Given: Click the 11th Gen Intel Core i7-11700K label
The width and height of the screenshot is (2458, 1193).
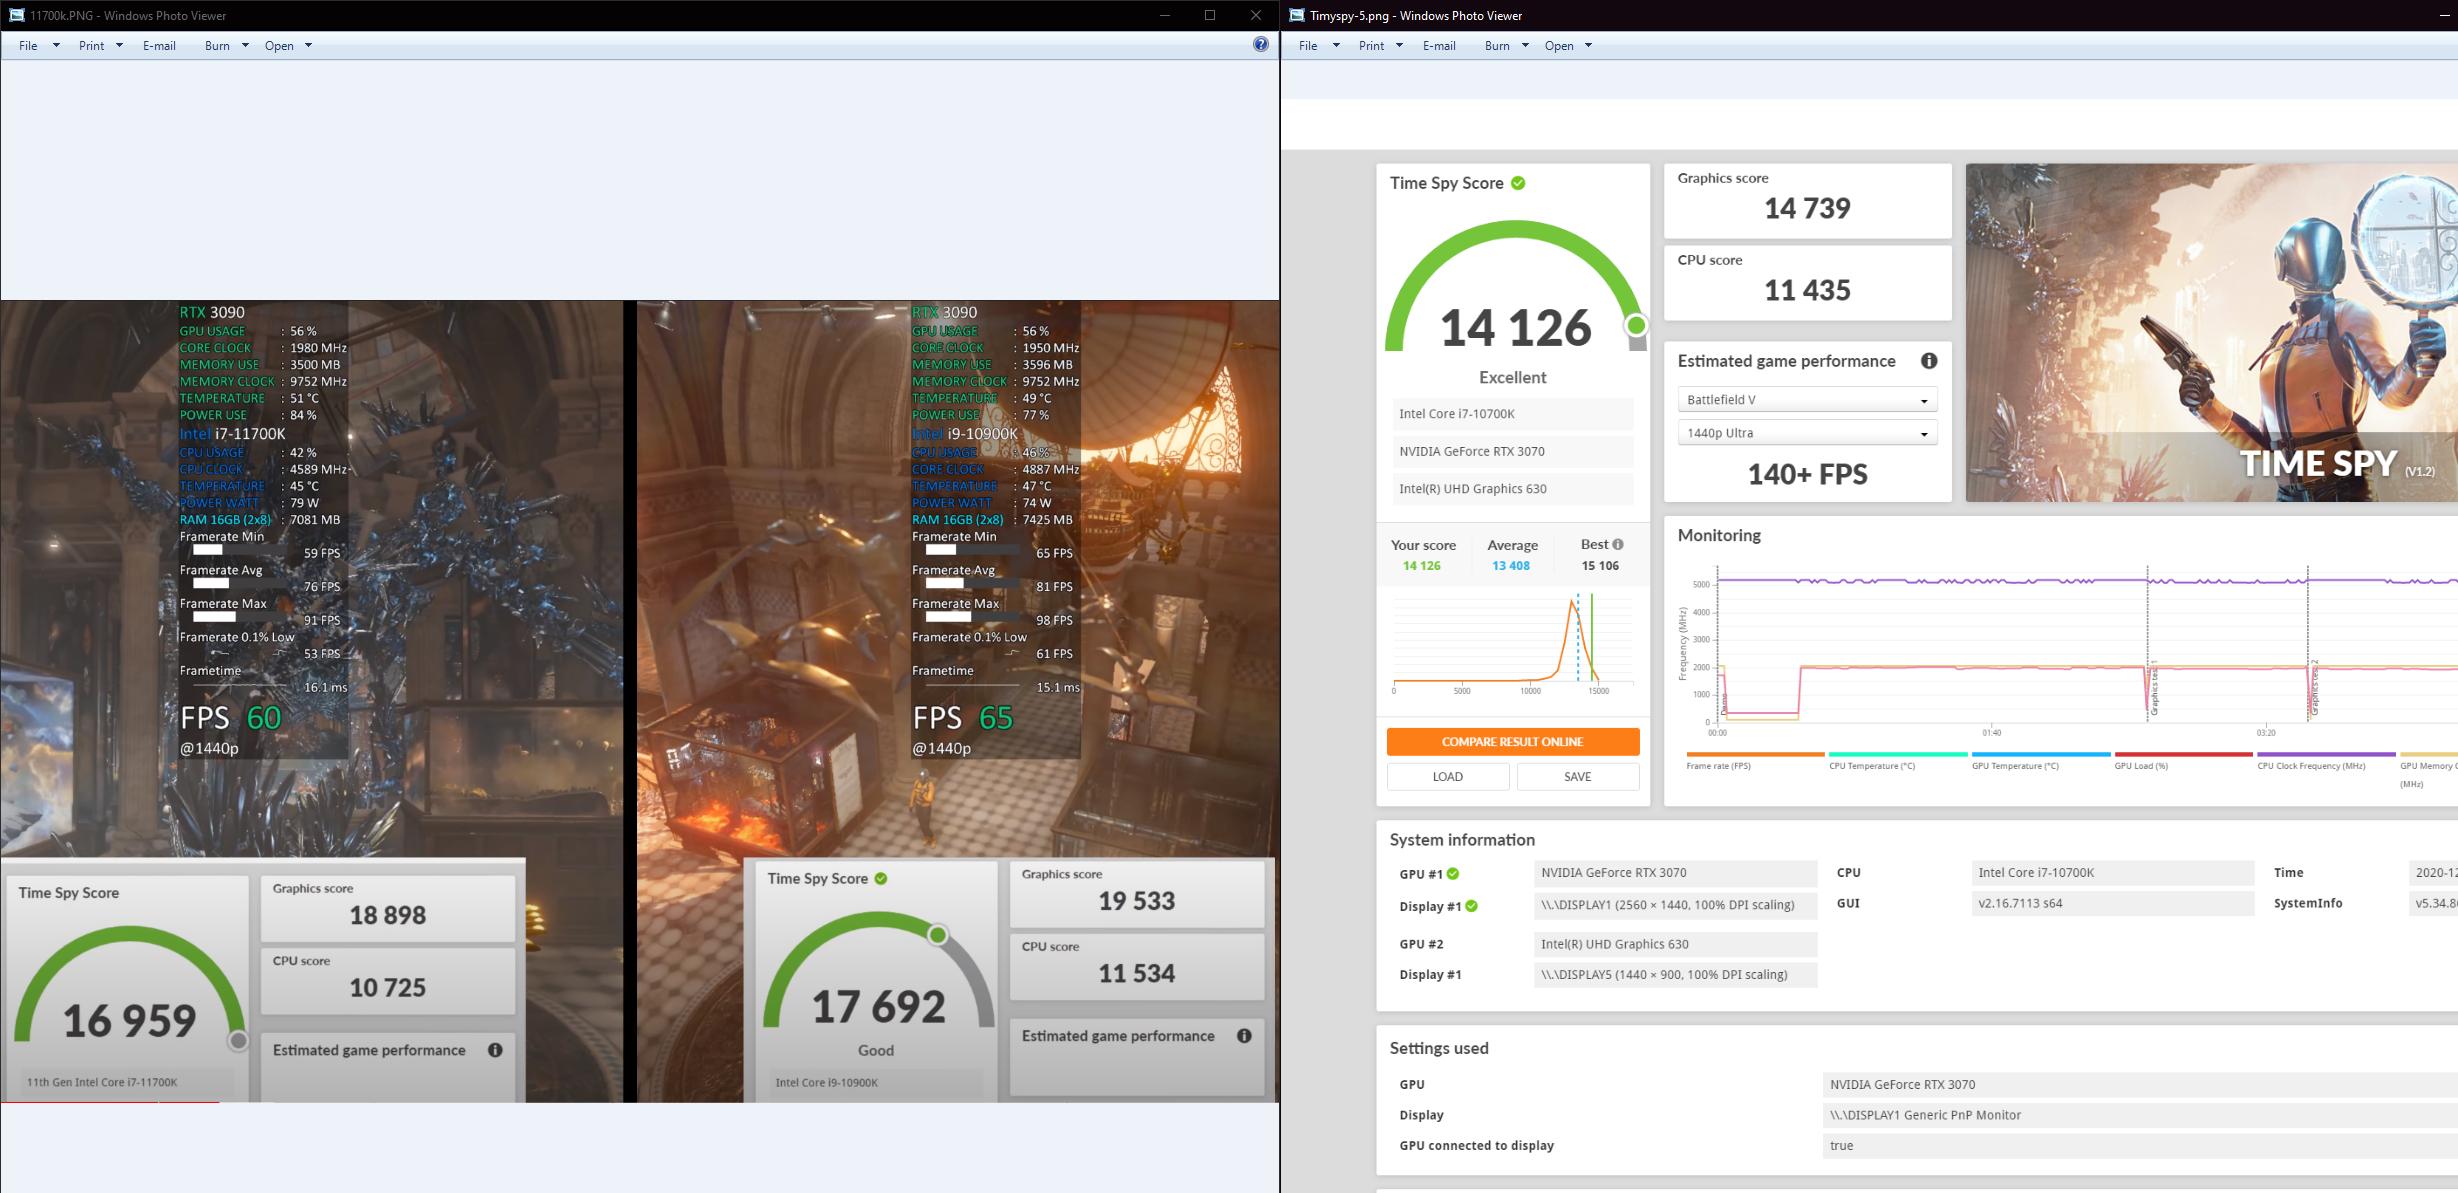Looking at the screenshot, I should (102, 1082).
